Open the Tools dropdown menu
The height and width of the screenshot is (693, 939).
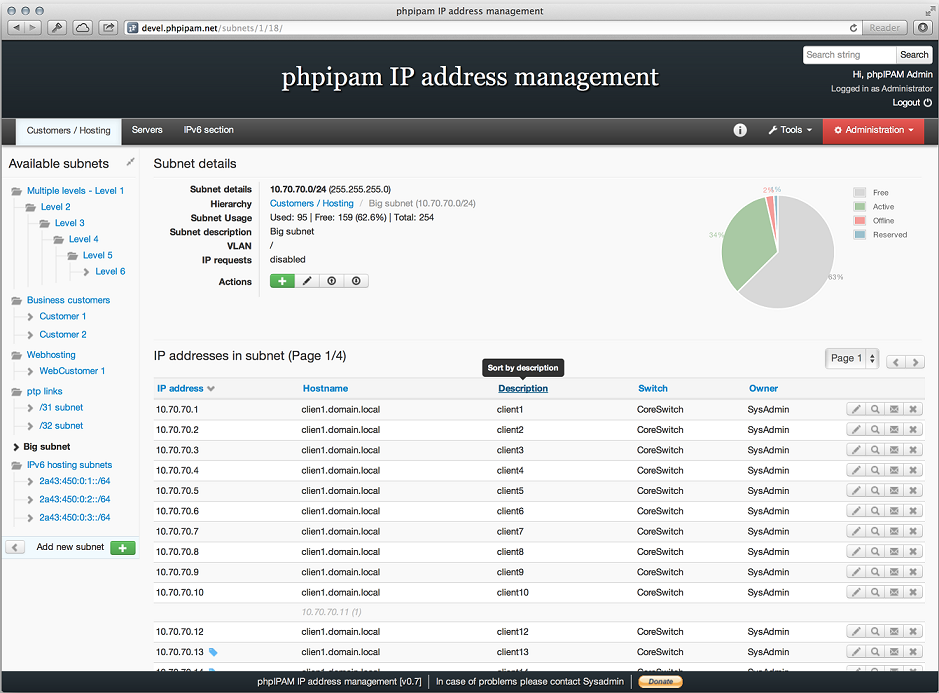(x=790, y=130)
